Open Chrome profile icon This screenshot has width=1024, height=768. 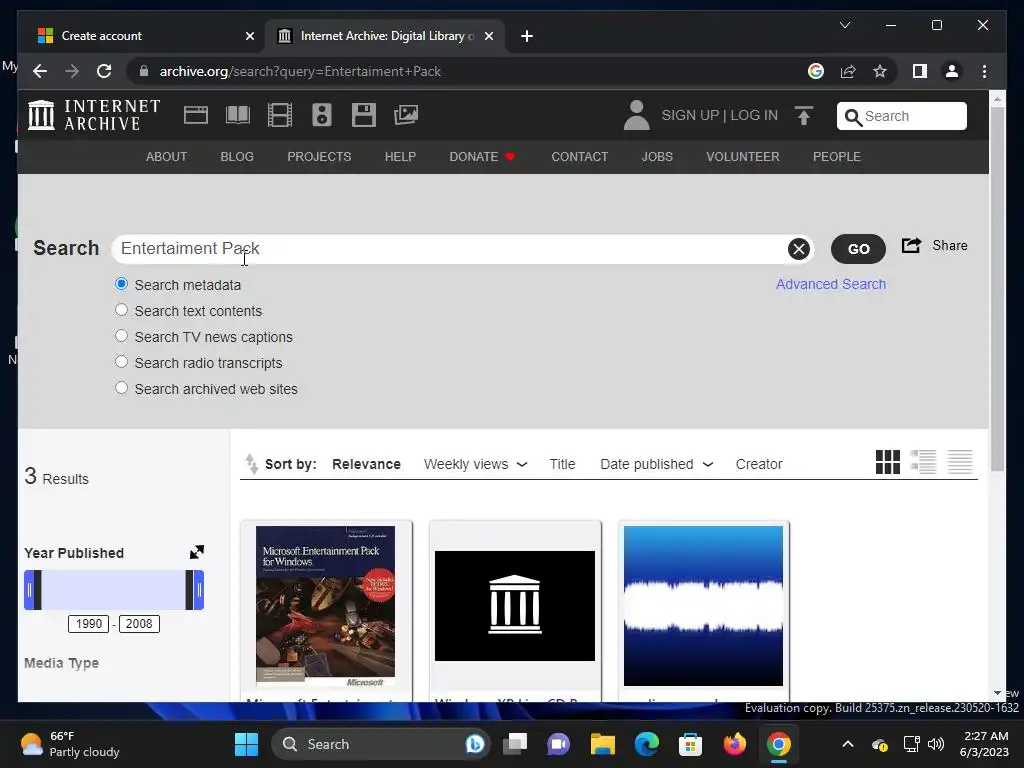(x=952, y=71)
